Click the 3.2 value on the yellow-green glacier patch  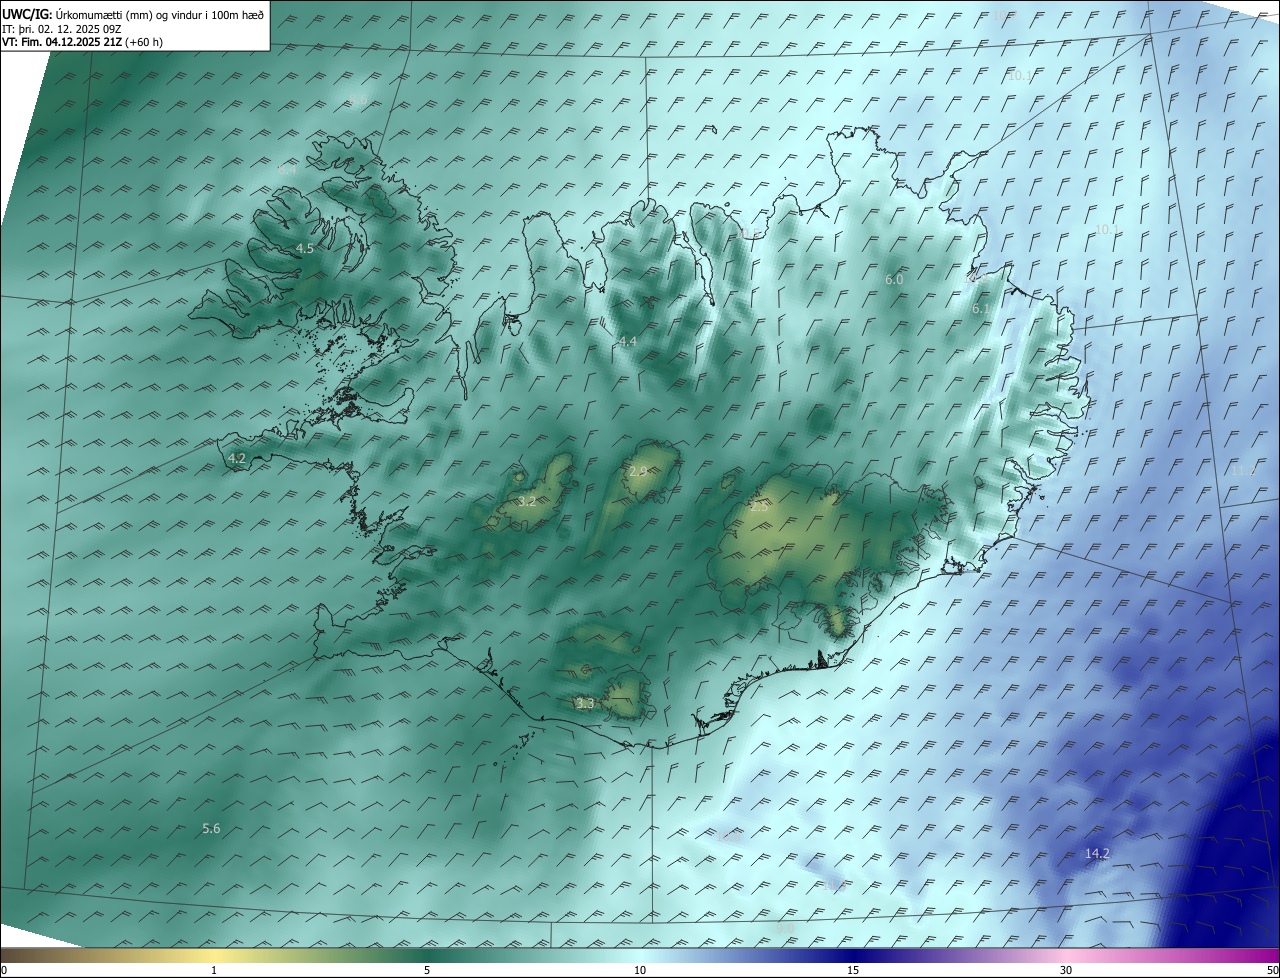pos(527,500)
